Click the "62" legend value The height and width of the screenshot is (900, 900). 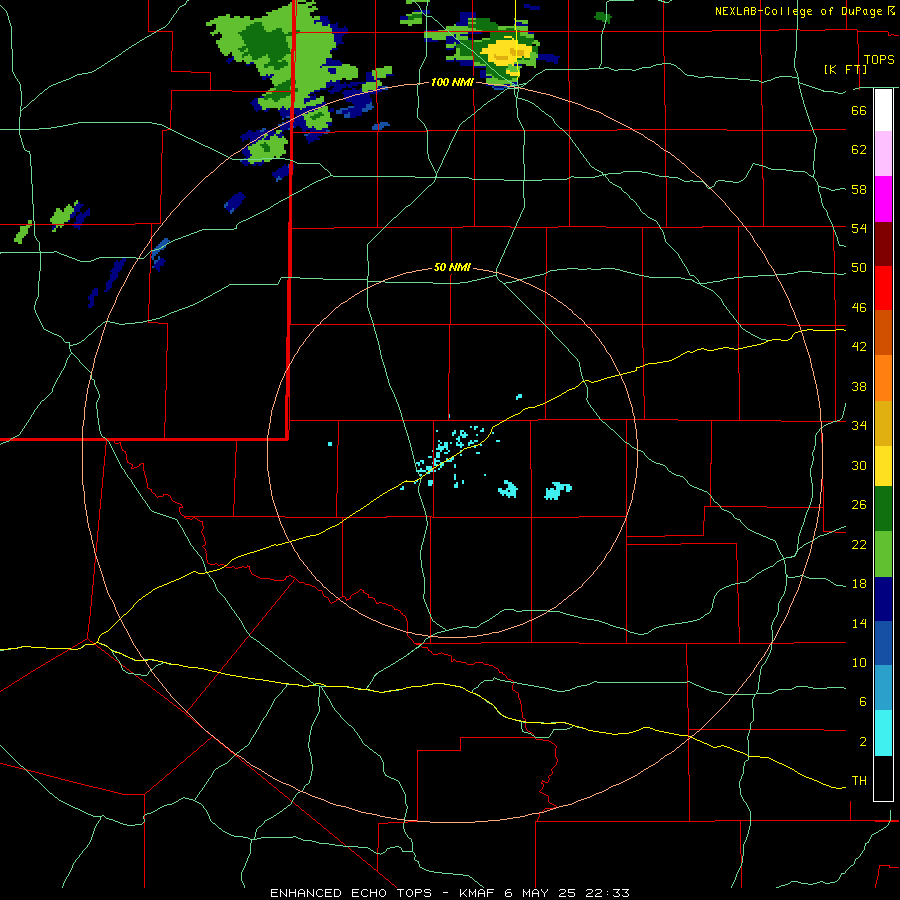[x=859, y=150]
